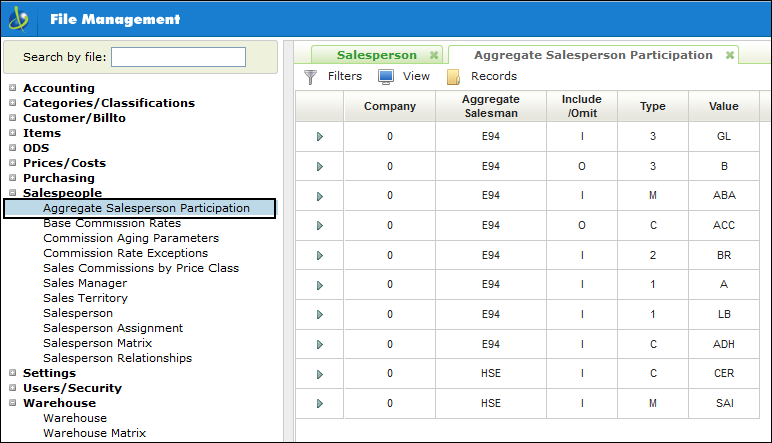The height and width of the screenshot is (443, 772).
Task: Open Base Commission Rates file
Action: (x=112, y=223)
